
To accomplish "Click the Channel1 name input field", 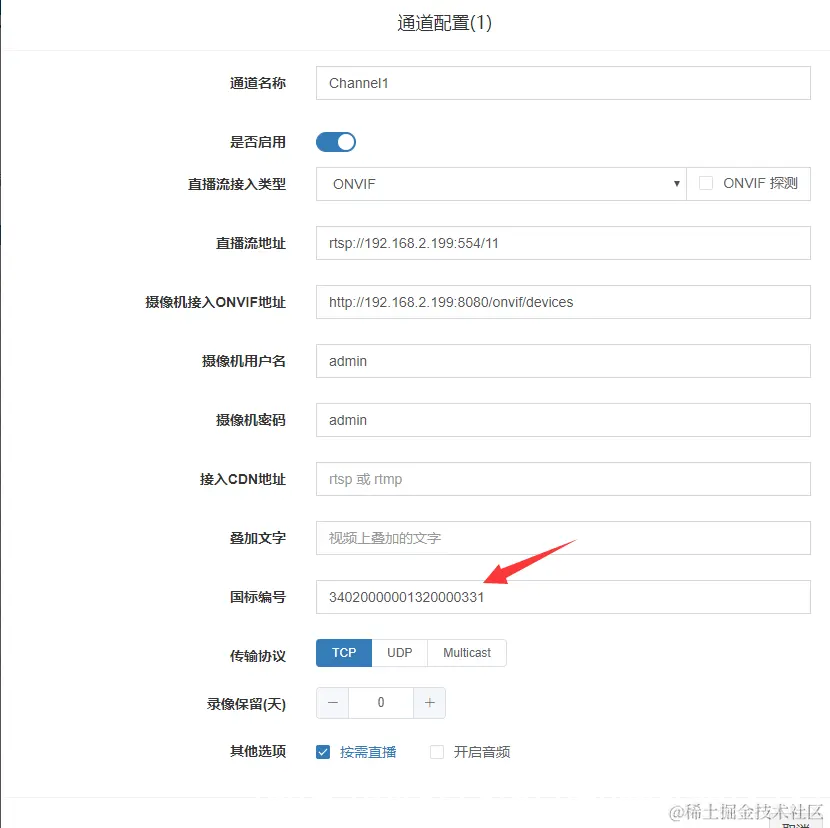I will [x=563, y=83].
